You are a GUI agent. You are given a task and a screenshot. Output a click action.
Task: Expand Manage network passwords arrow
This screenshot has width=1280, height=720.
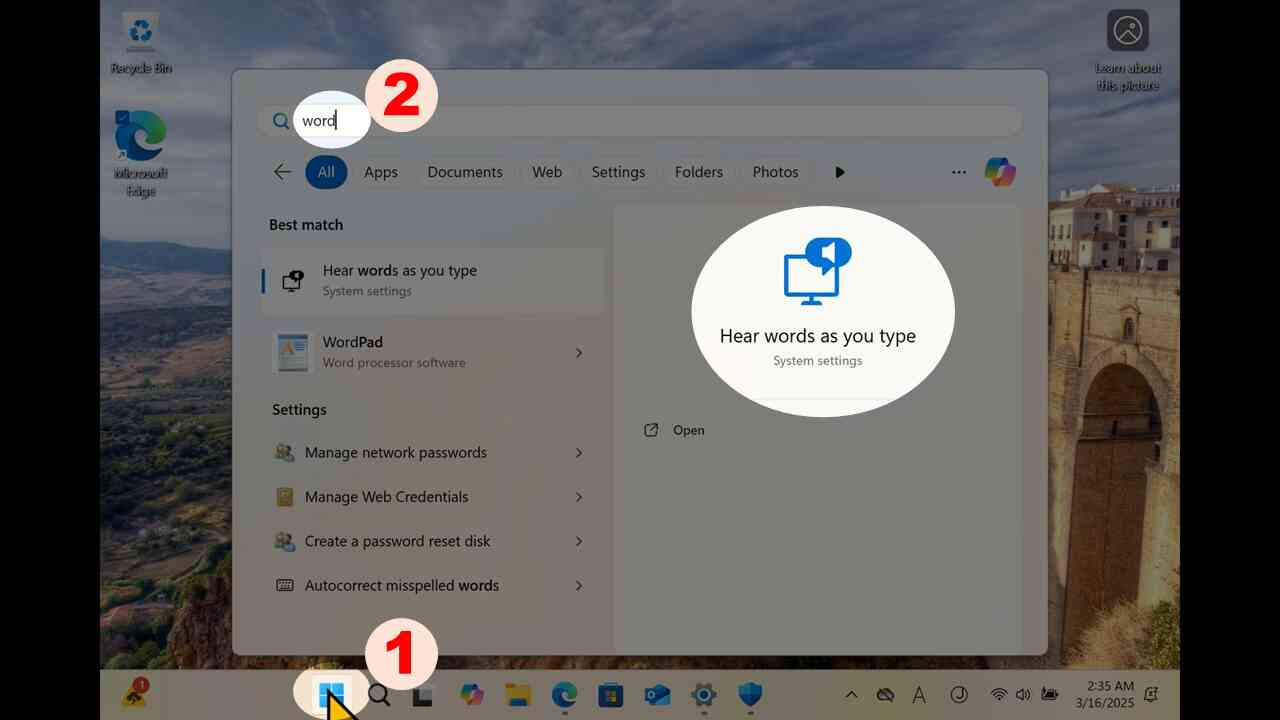pyautogui.click(x=579, y=453)
